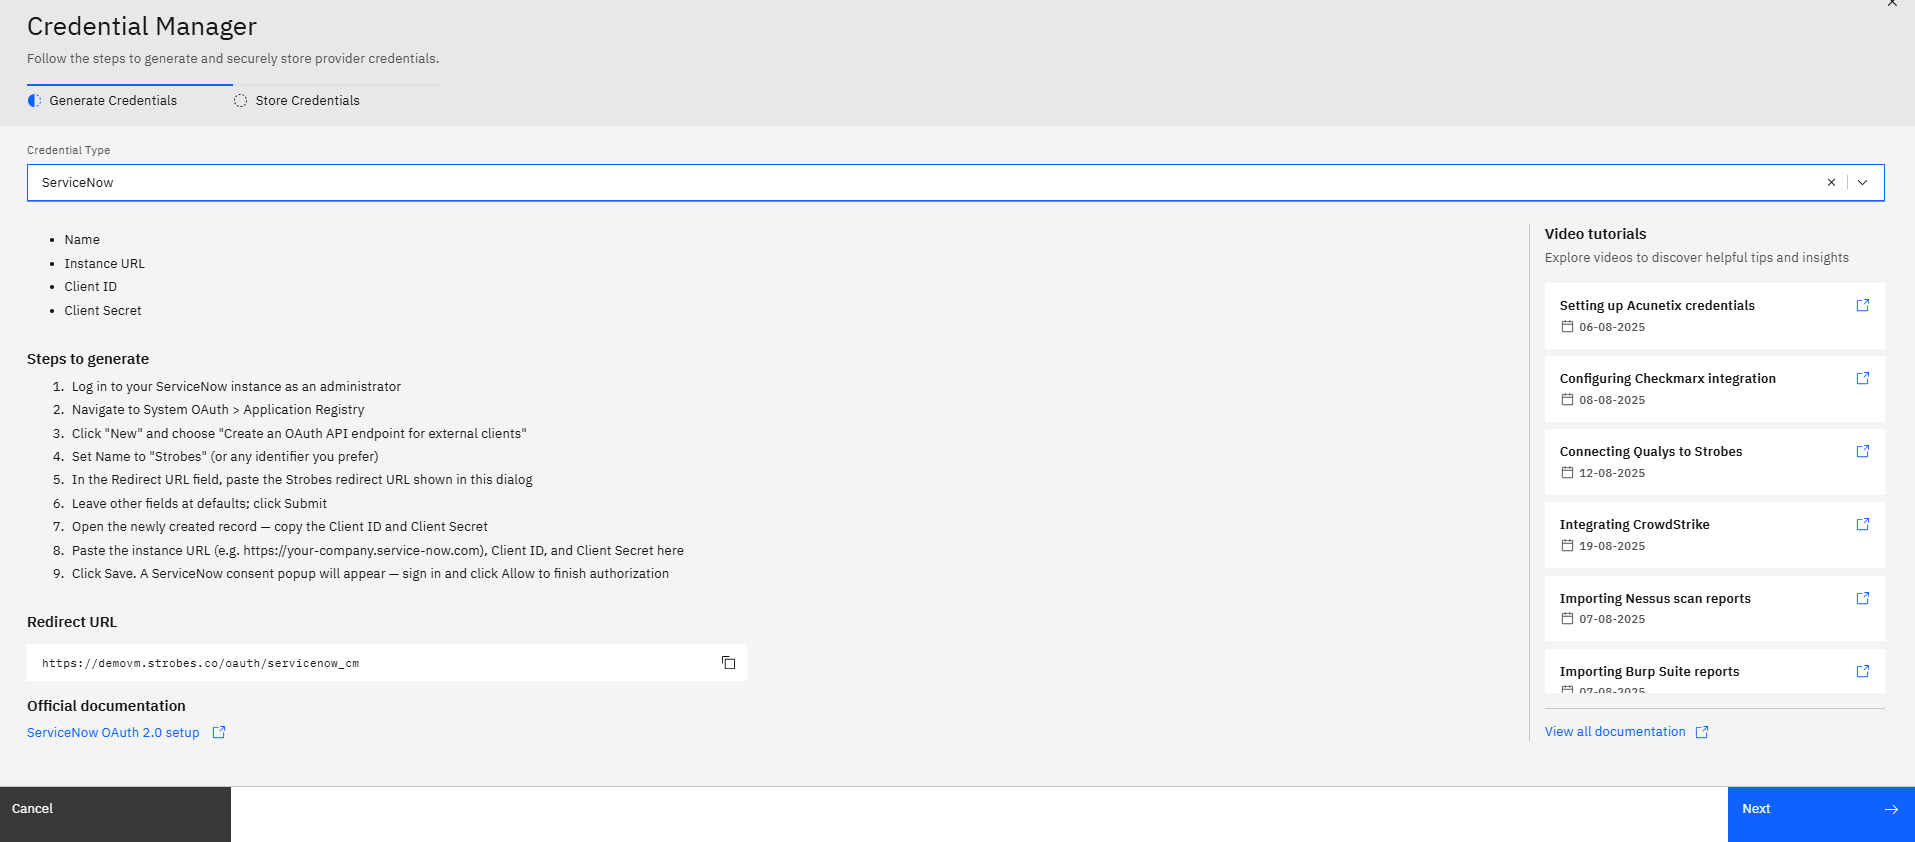Click the date '06-08-2025' on Acunetix card
Viewport: 1915px width, 842px height.
coord(1612,327)
